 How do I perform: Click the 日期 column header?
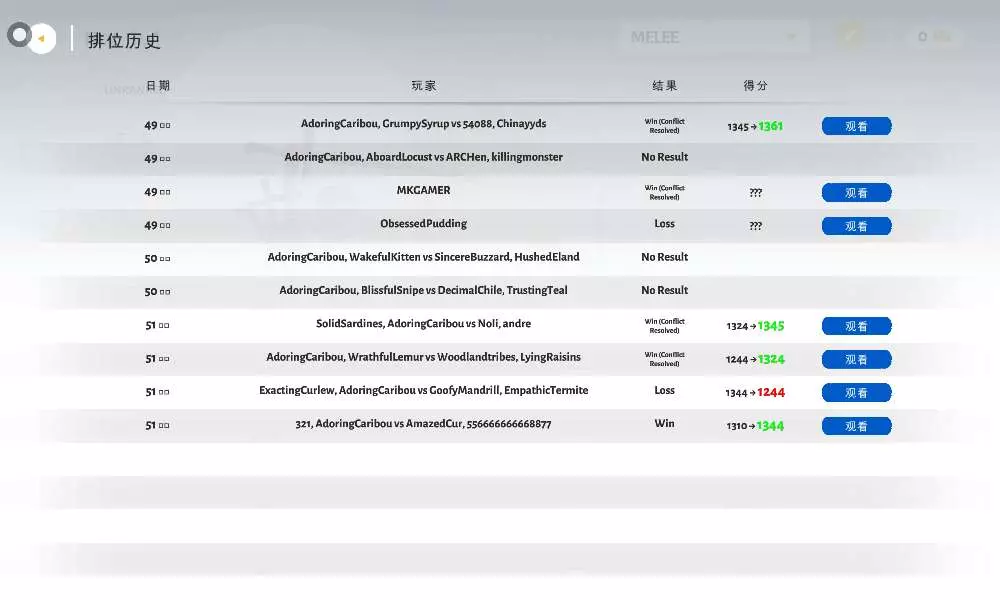click(x=158, y=86)
